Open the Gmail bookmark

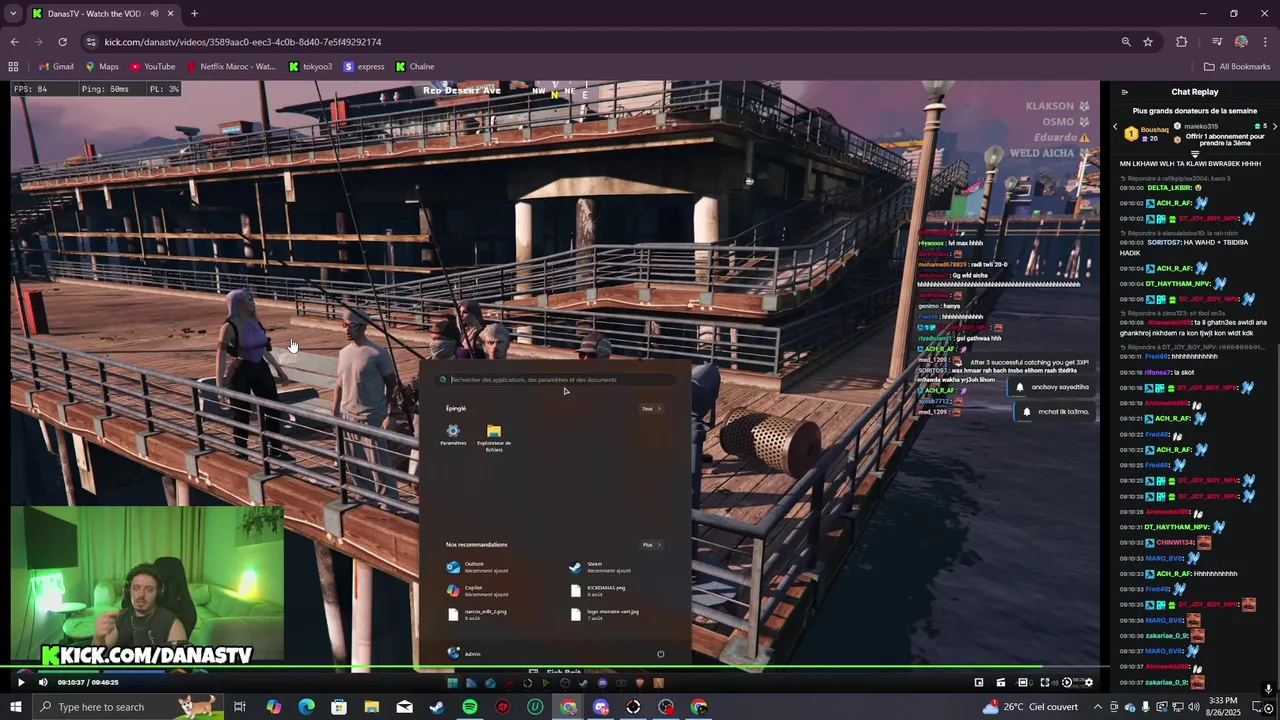click(x=55, y=67)
